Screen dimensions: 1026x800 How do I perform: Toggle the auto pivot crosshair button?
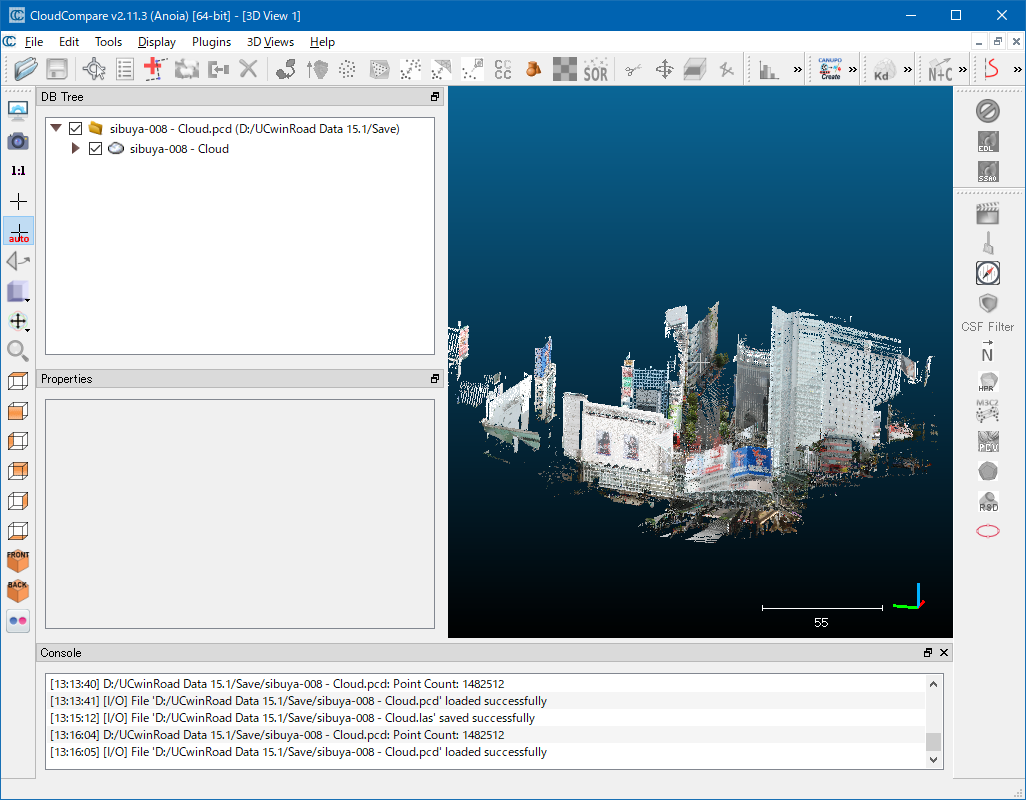[x=18, y=231]
